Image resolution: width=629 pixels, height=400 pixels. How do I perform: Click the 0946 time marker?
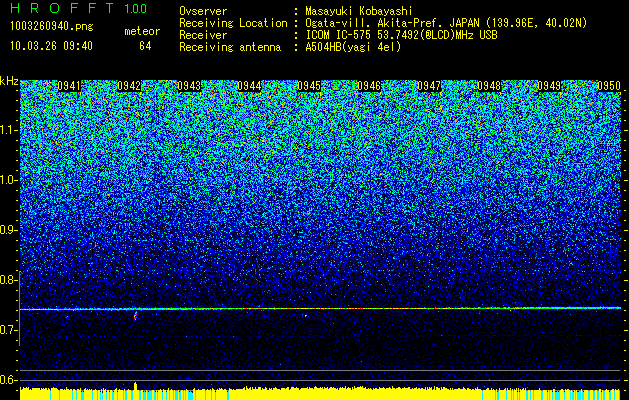pos(369,86)
